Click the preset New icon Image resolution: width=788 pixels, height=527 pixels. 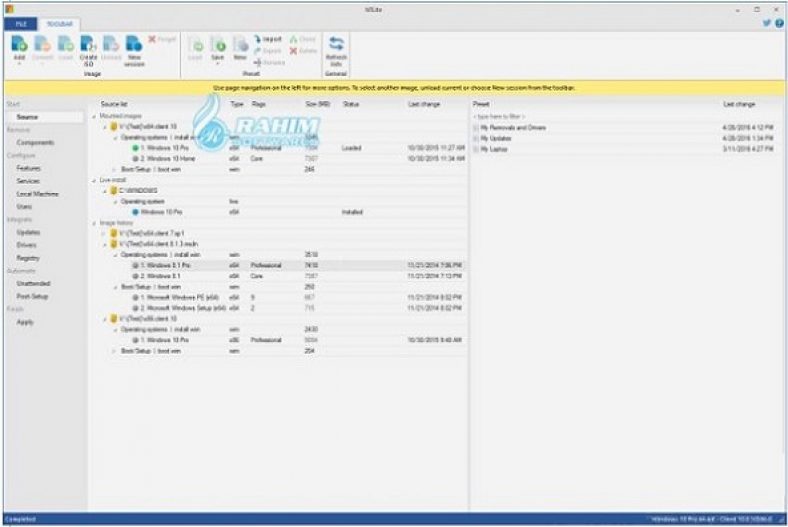coord(240,44)
